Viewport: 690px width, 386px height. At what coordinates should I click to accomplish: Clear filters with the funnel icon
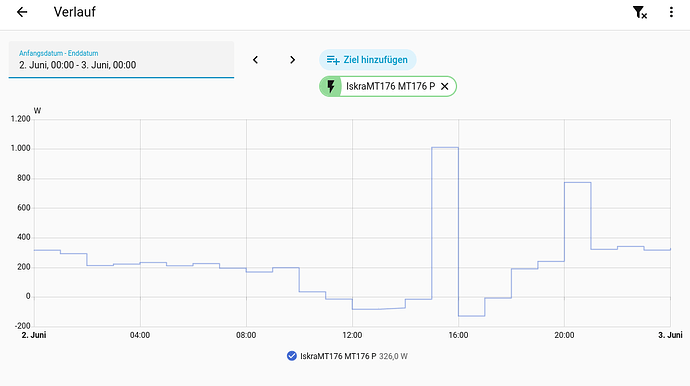click(639, 12)
